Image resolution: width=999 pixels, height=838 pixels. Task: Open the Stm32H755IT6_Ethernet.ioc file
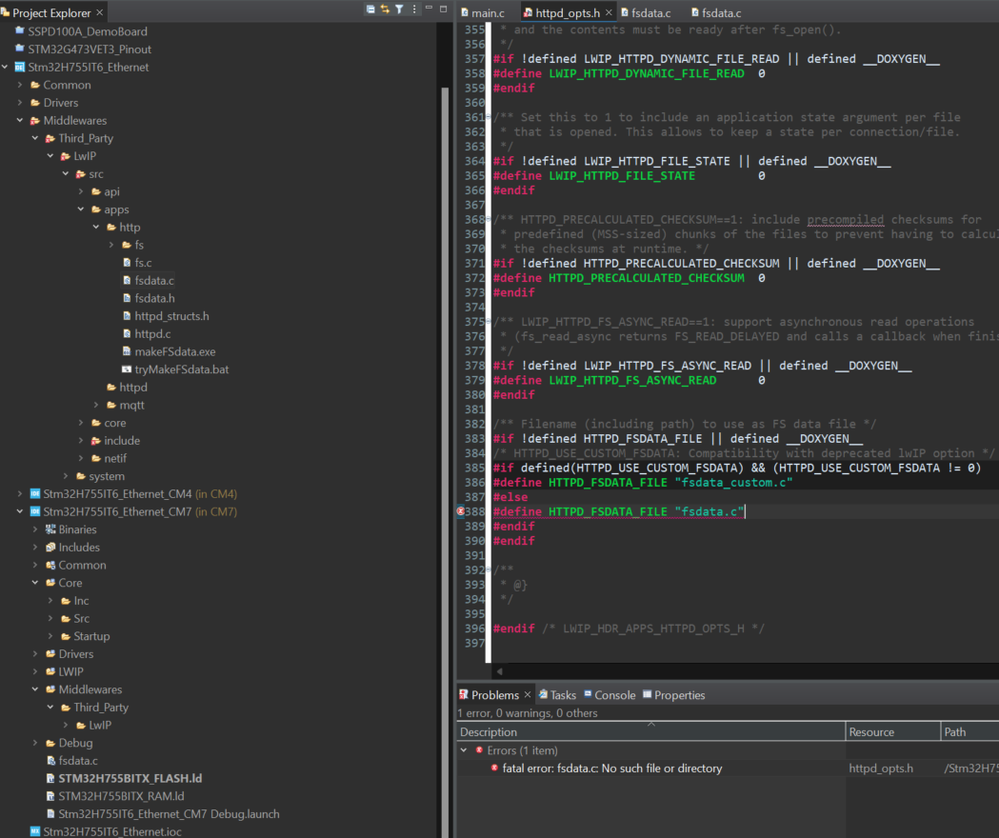click(x=110, y=831)
